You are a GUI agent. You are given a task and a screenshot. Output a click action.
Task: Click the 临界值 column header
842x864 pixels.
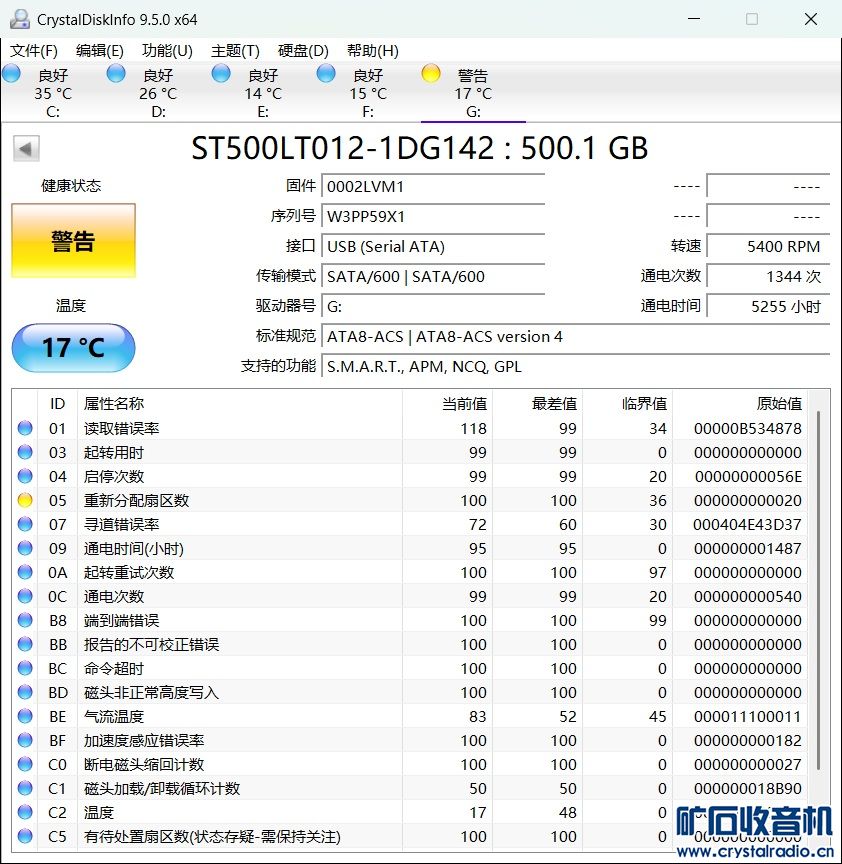point(628,403)
